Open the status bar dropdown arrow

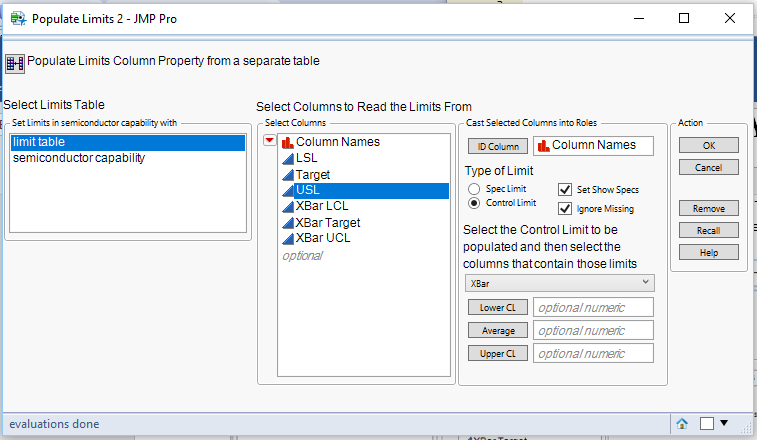[x=724, y=423]
